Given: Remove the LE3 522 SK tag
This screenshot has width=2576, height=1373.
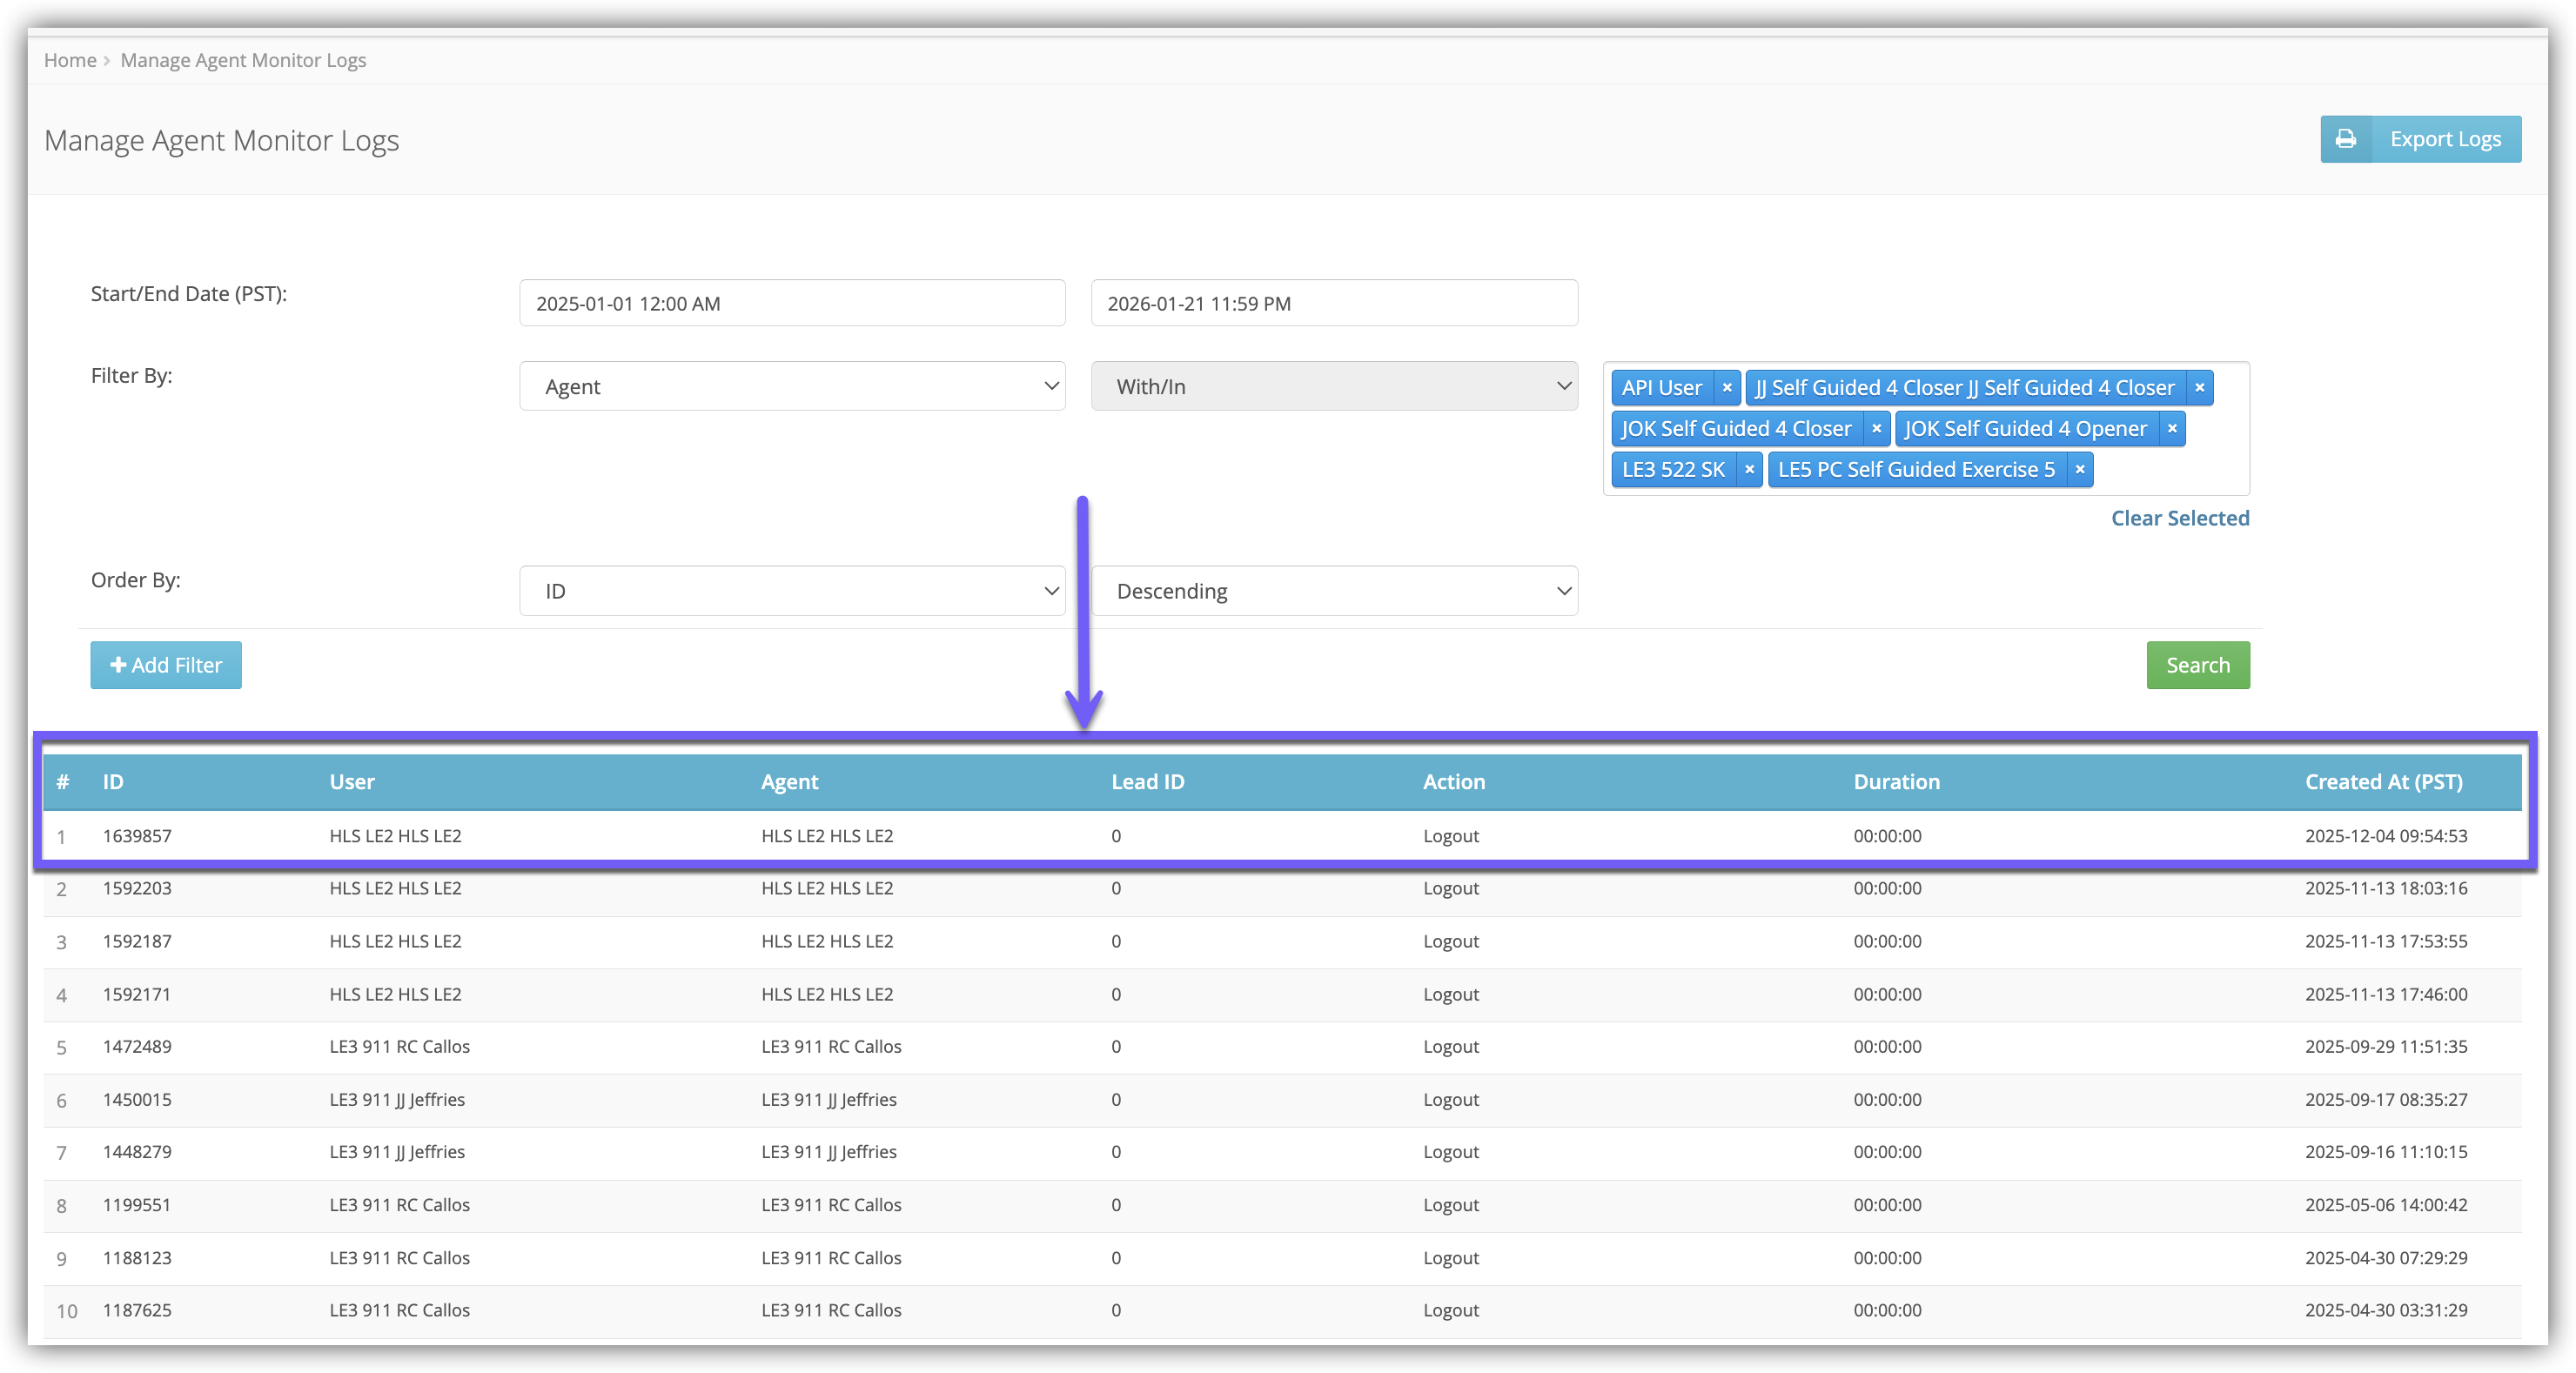Looking at the screenshot, I should 1749,470.
